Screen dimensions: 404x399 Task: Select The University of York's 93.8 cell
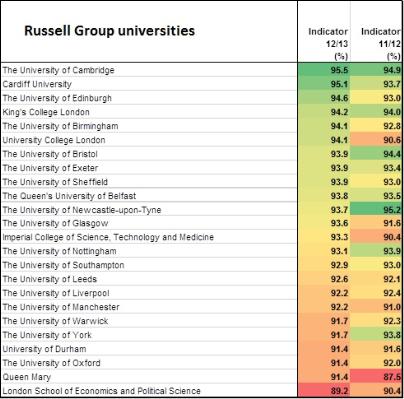coord(376,335)
